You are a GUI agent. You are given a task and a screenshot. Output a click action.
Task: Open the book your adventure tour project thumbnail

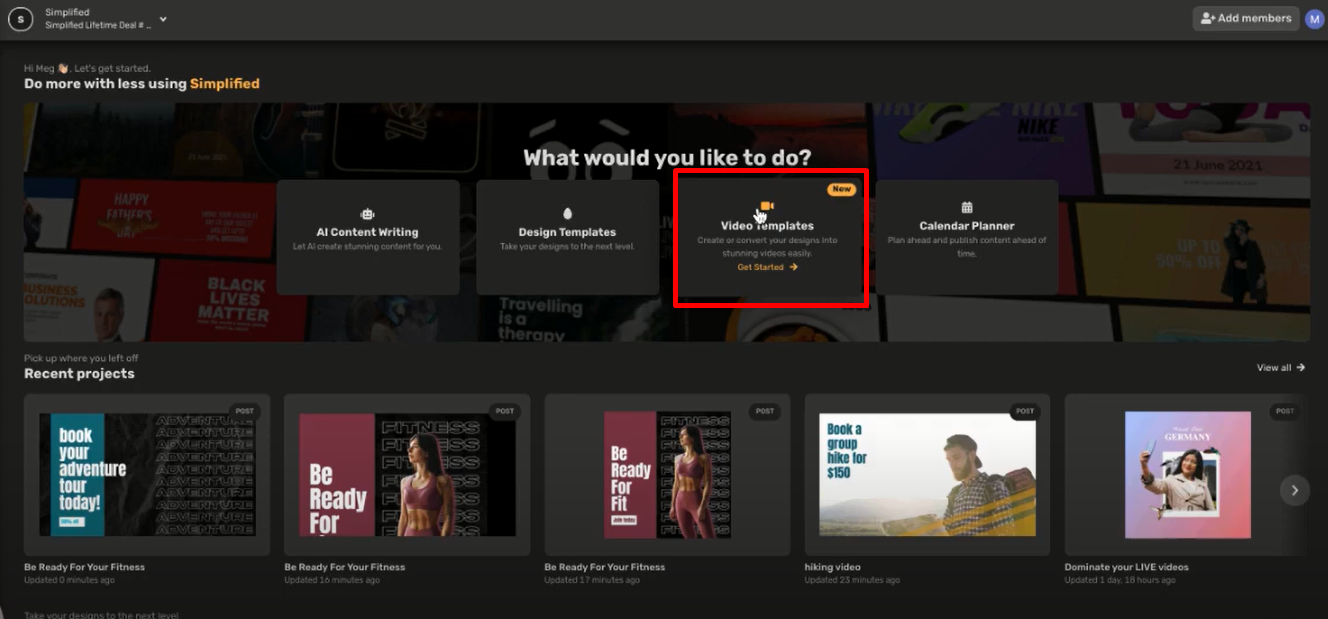tap(147, 475)
